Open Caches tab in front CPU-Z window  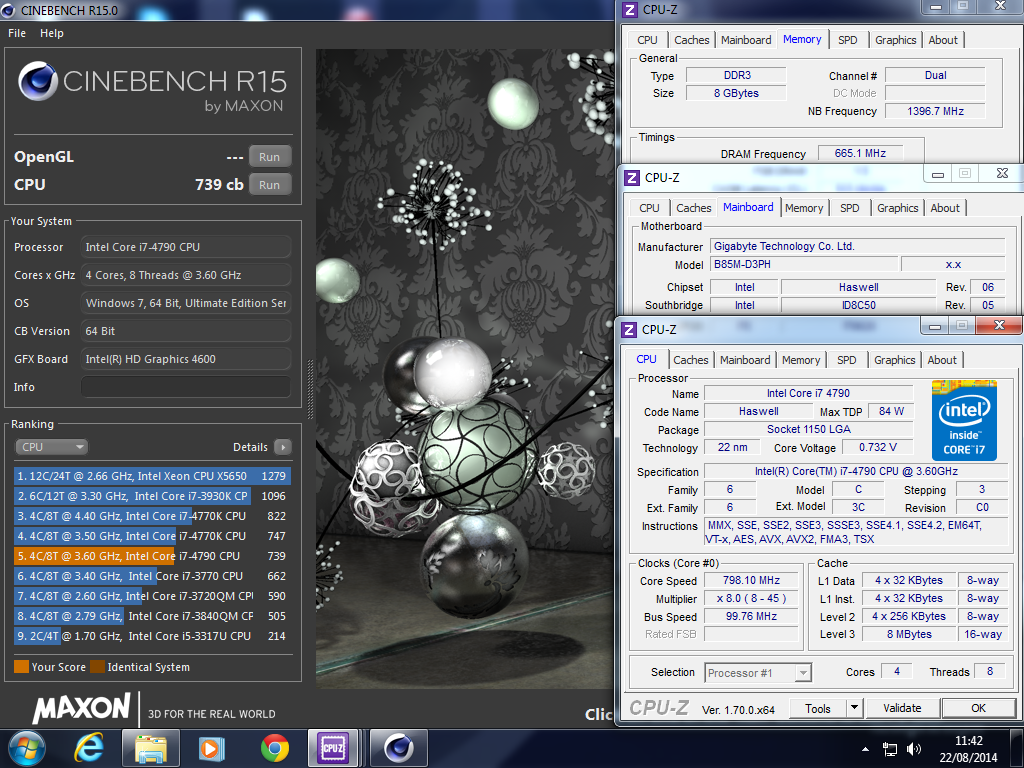pos(690,360)
